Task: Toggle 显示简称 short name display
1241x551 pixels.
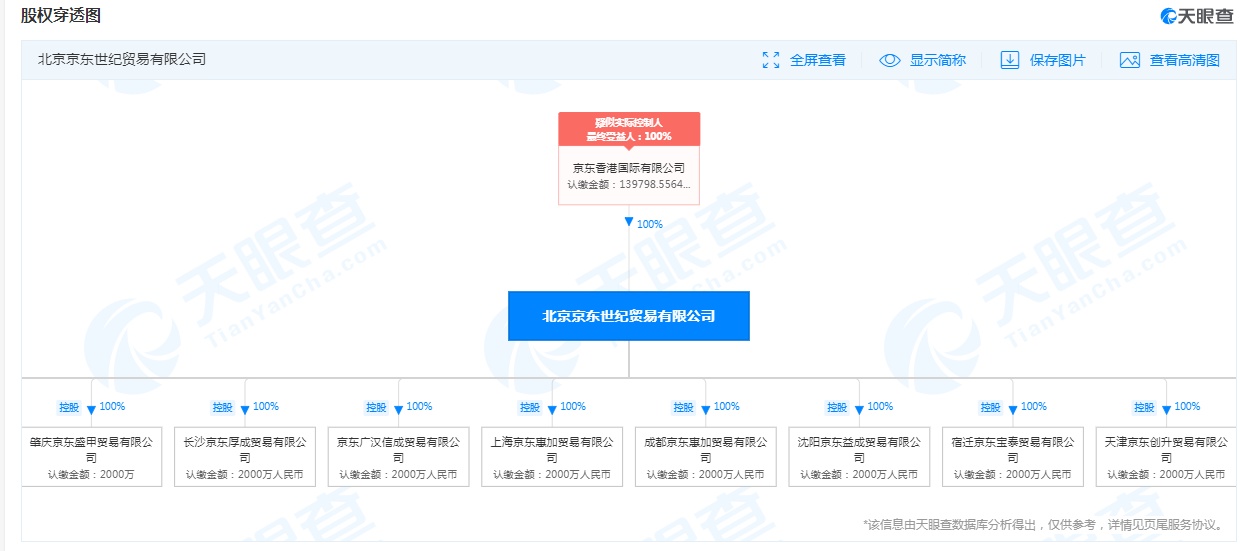Action: tap(937, 60)
